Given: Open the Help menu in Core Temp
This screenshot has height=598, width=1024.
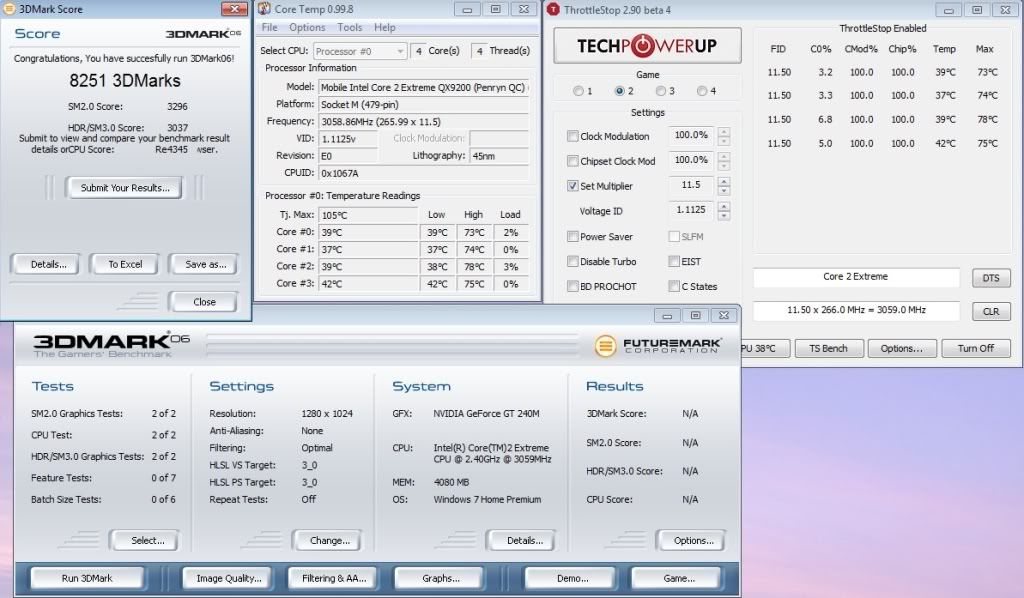Looking at the screenshot, I should [385, 27].
